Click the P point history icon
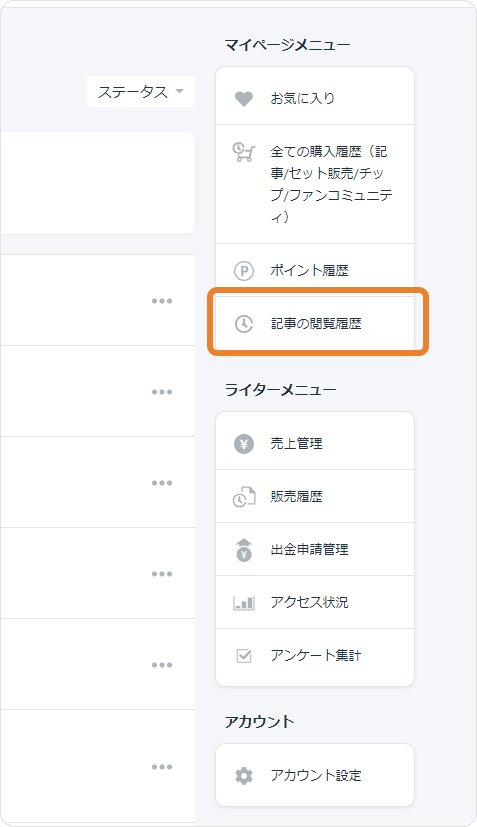477x827 pixels. (244, 271)
